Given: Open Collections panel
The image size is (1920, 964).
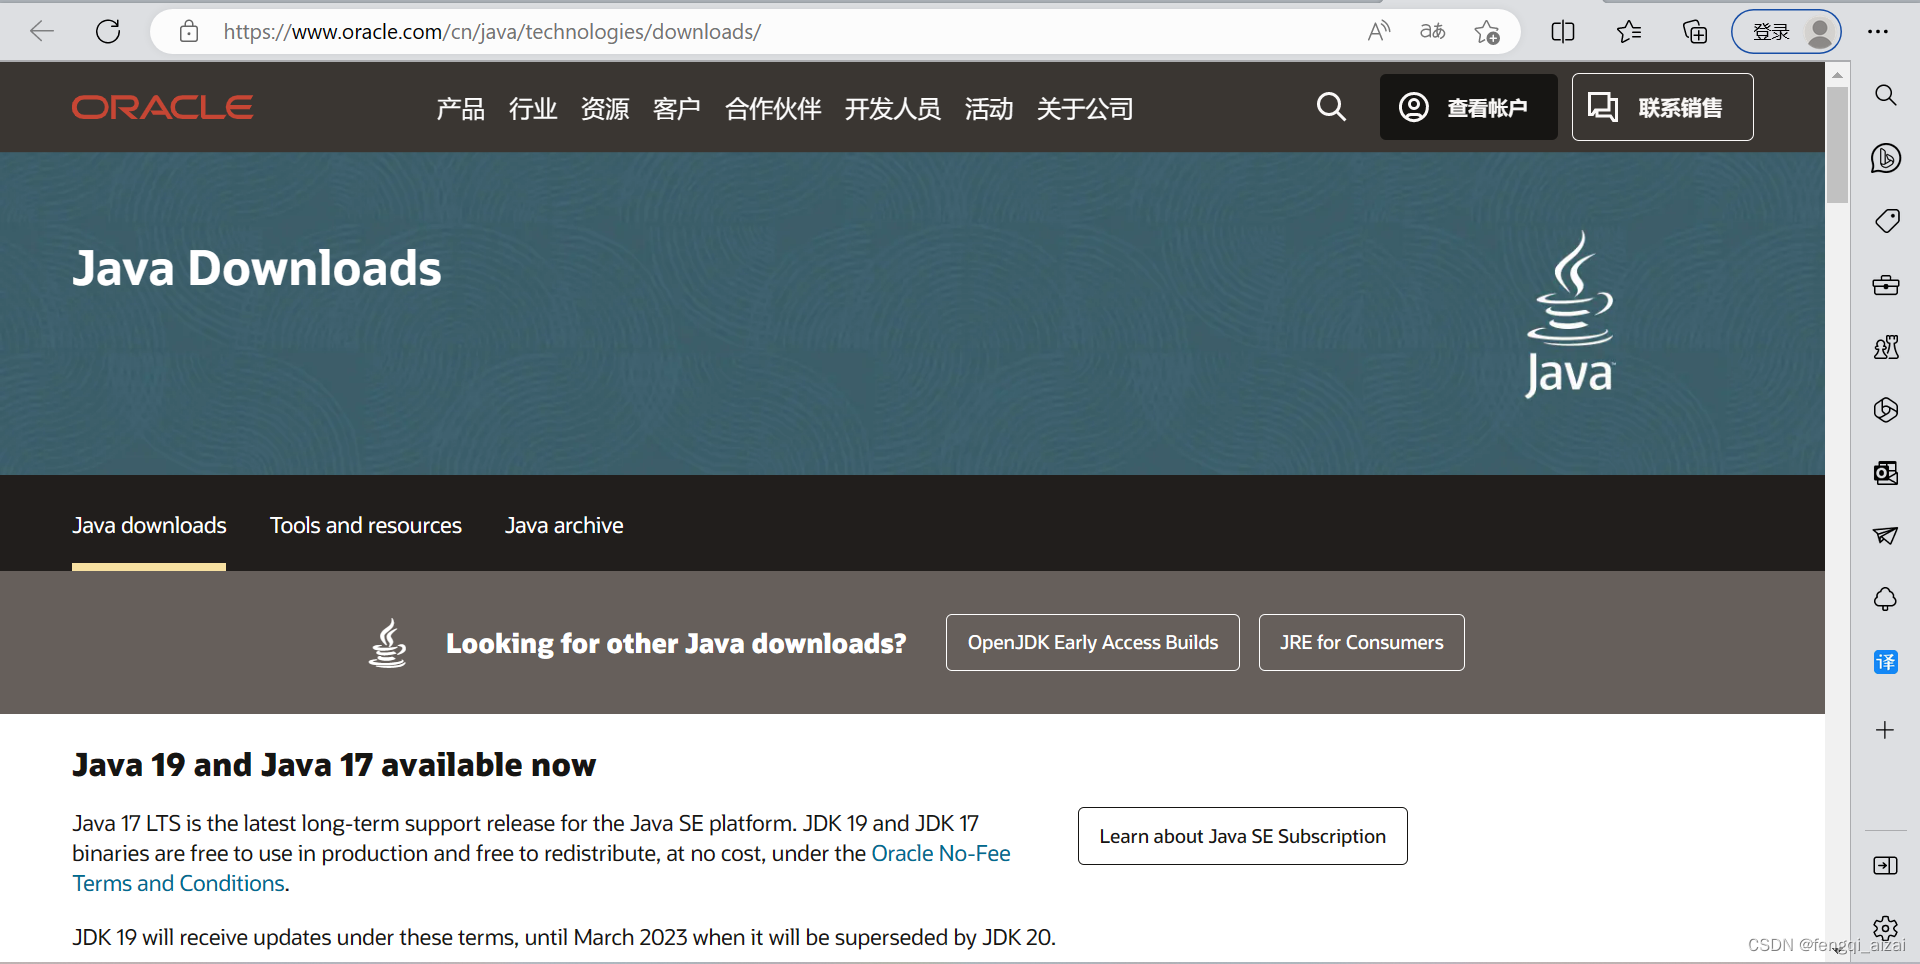Looking at the screenshot, I should tap(1695, 32).
